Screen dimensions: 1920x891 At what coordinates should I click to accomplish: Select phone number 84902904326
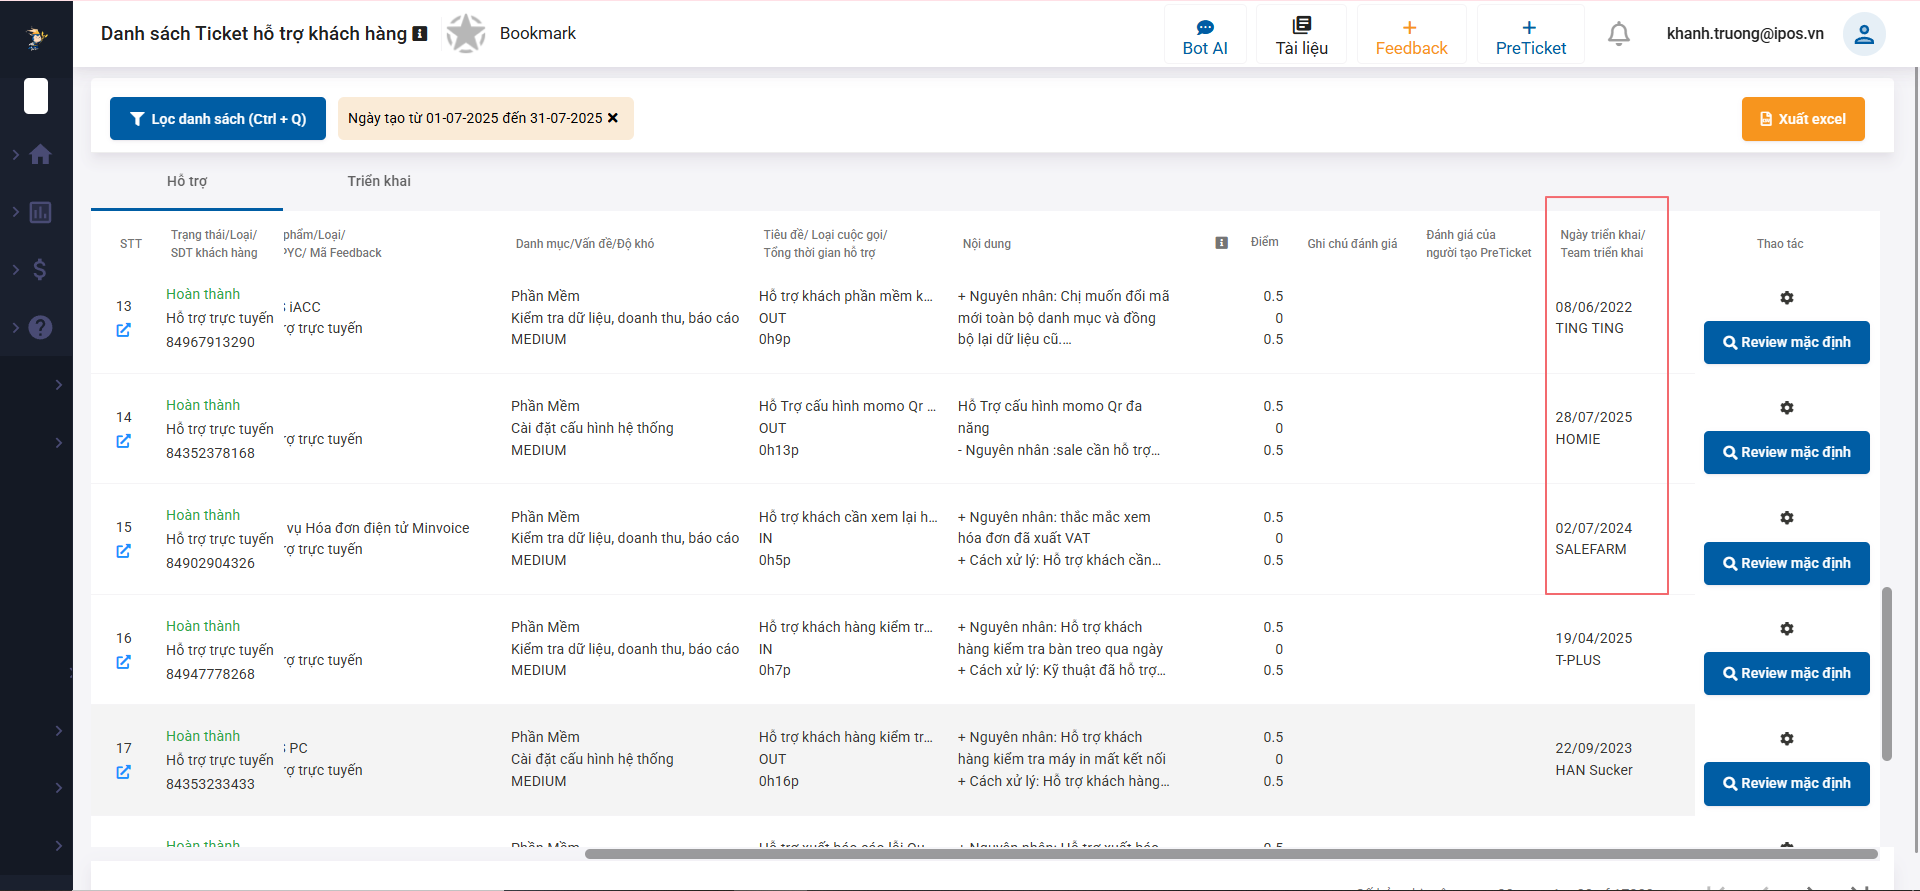[210, 563]
